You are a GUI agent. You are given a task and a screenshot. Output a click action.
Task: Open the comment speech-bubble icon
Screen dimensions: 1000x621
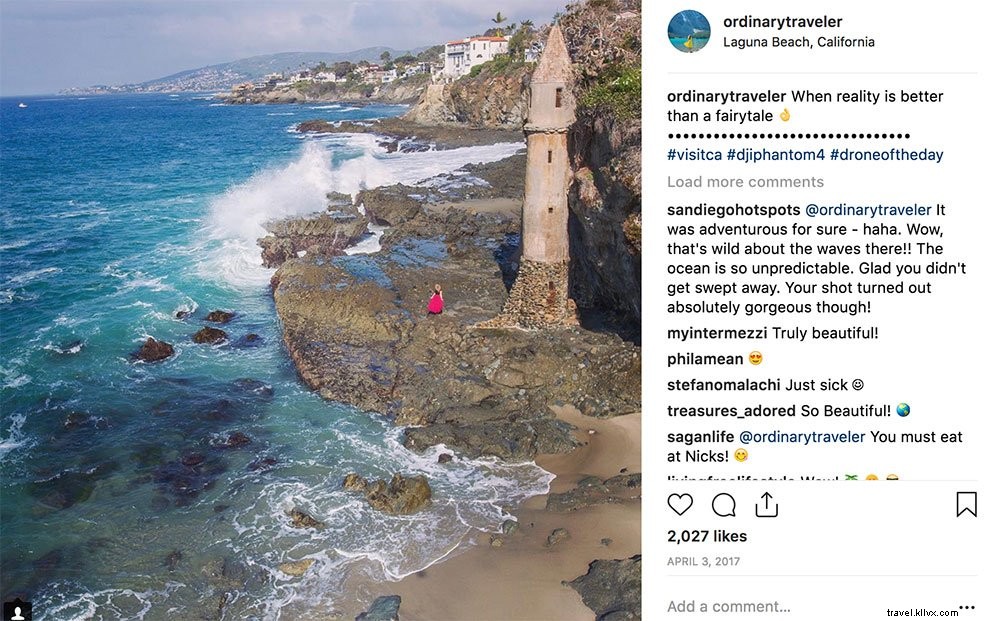(723, 505)
